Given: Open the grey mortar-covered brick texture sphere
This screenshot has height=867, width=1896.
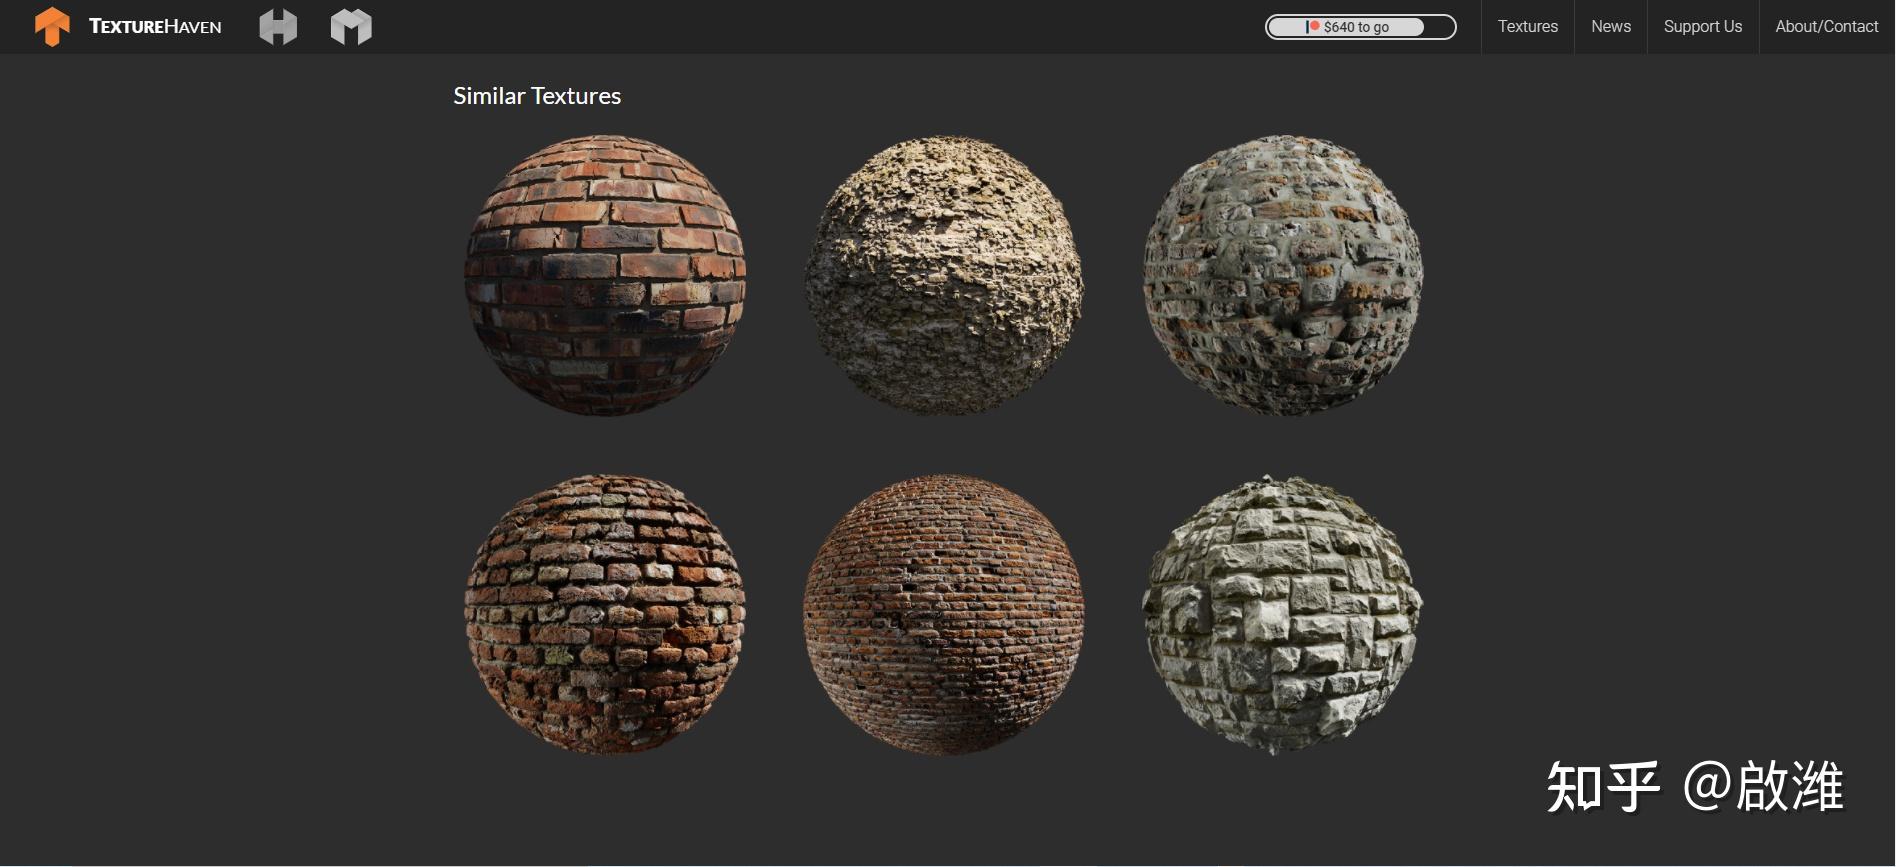Looking at the screenshot, I should 1283,275.
